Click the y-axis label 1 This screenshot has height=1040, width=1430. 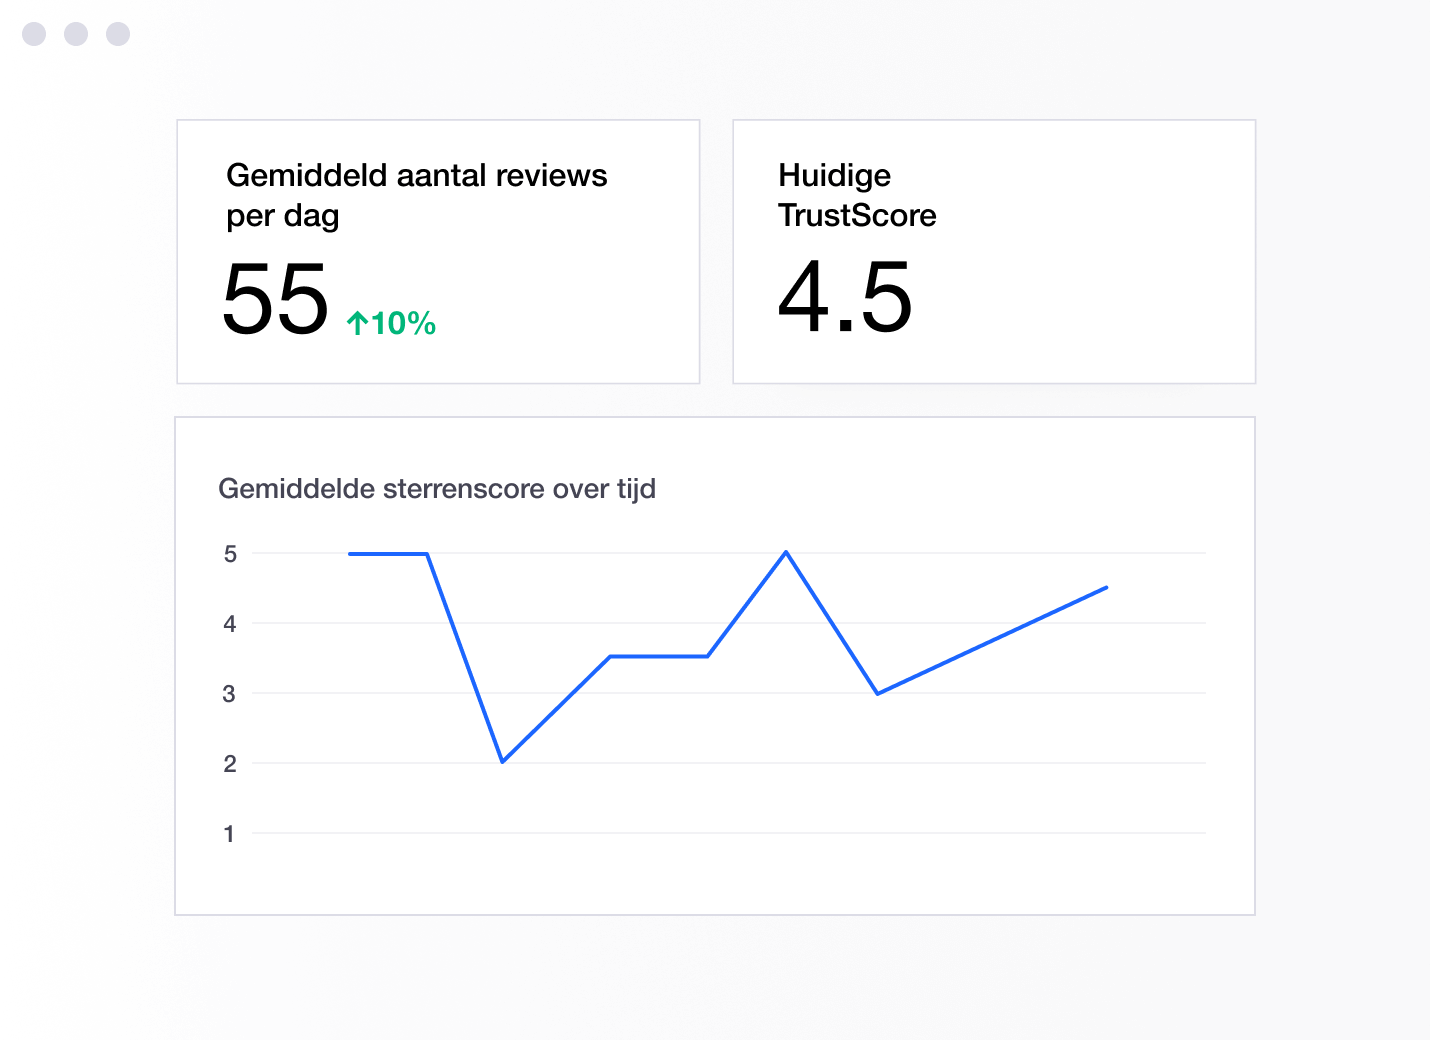[230, 834]
